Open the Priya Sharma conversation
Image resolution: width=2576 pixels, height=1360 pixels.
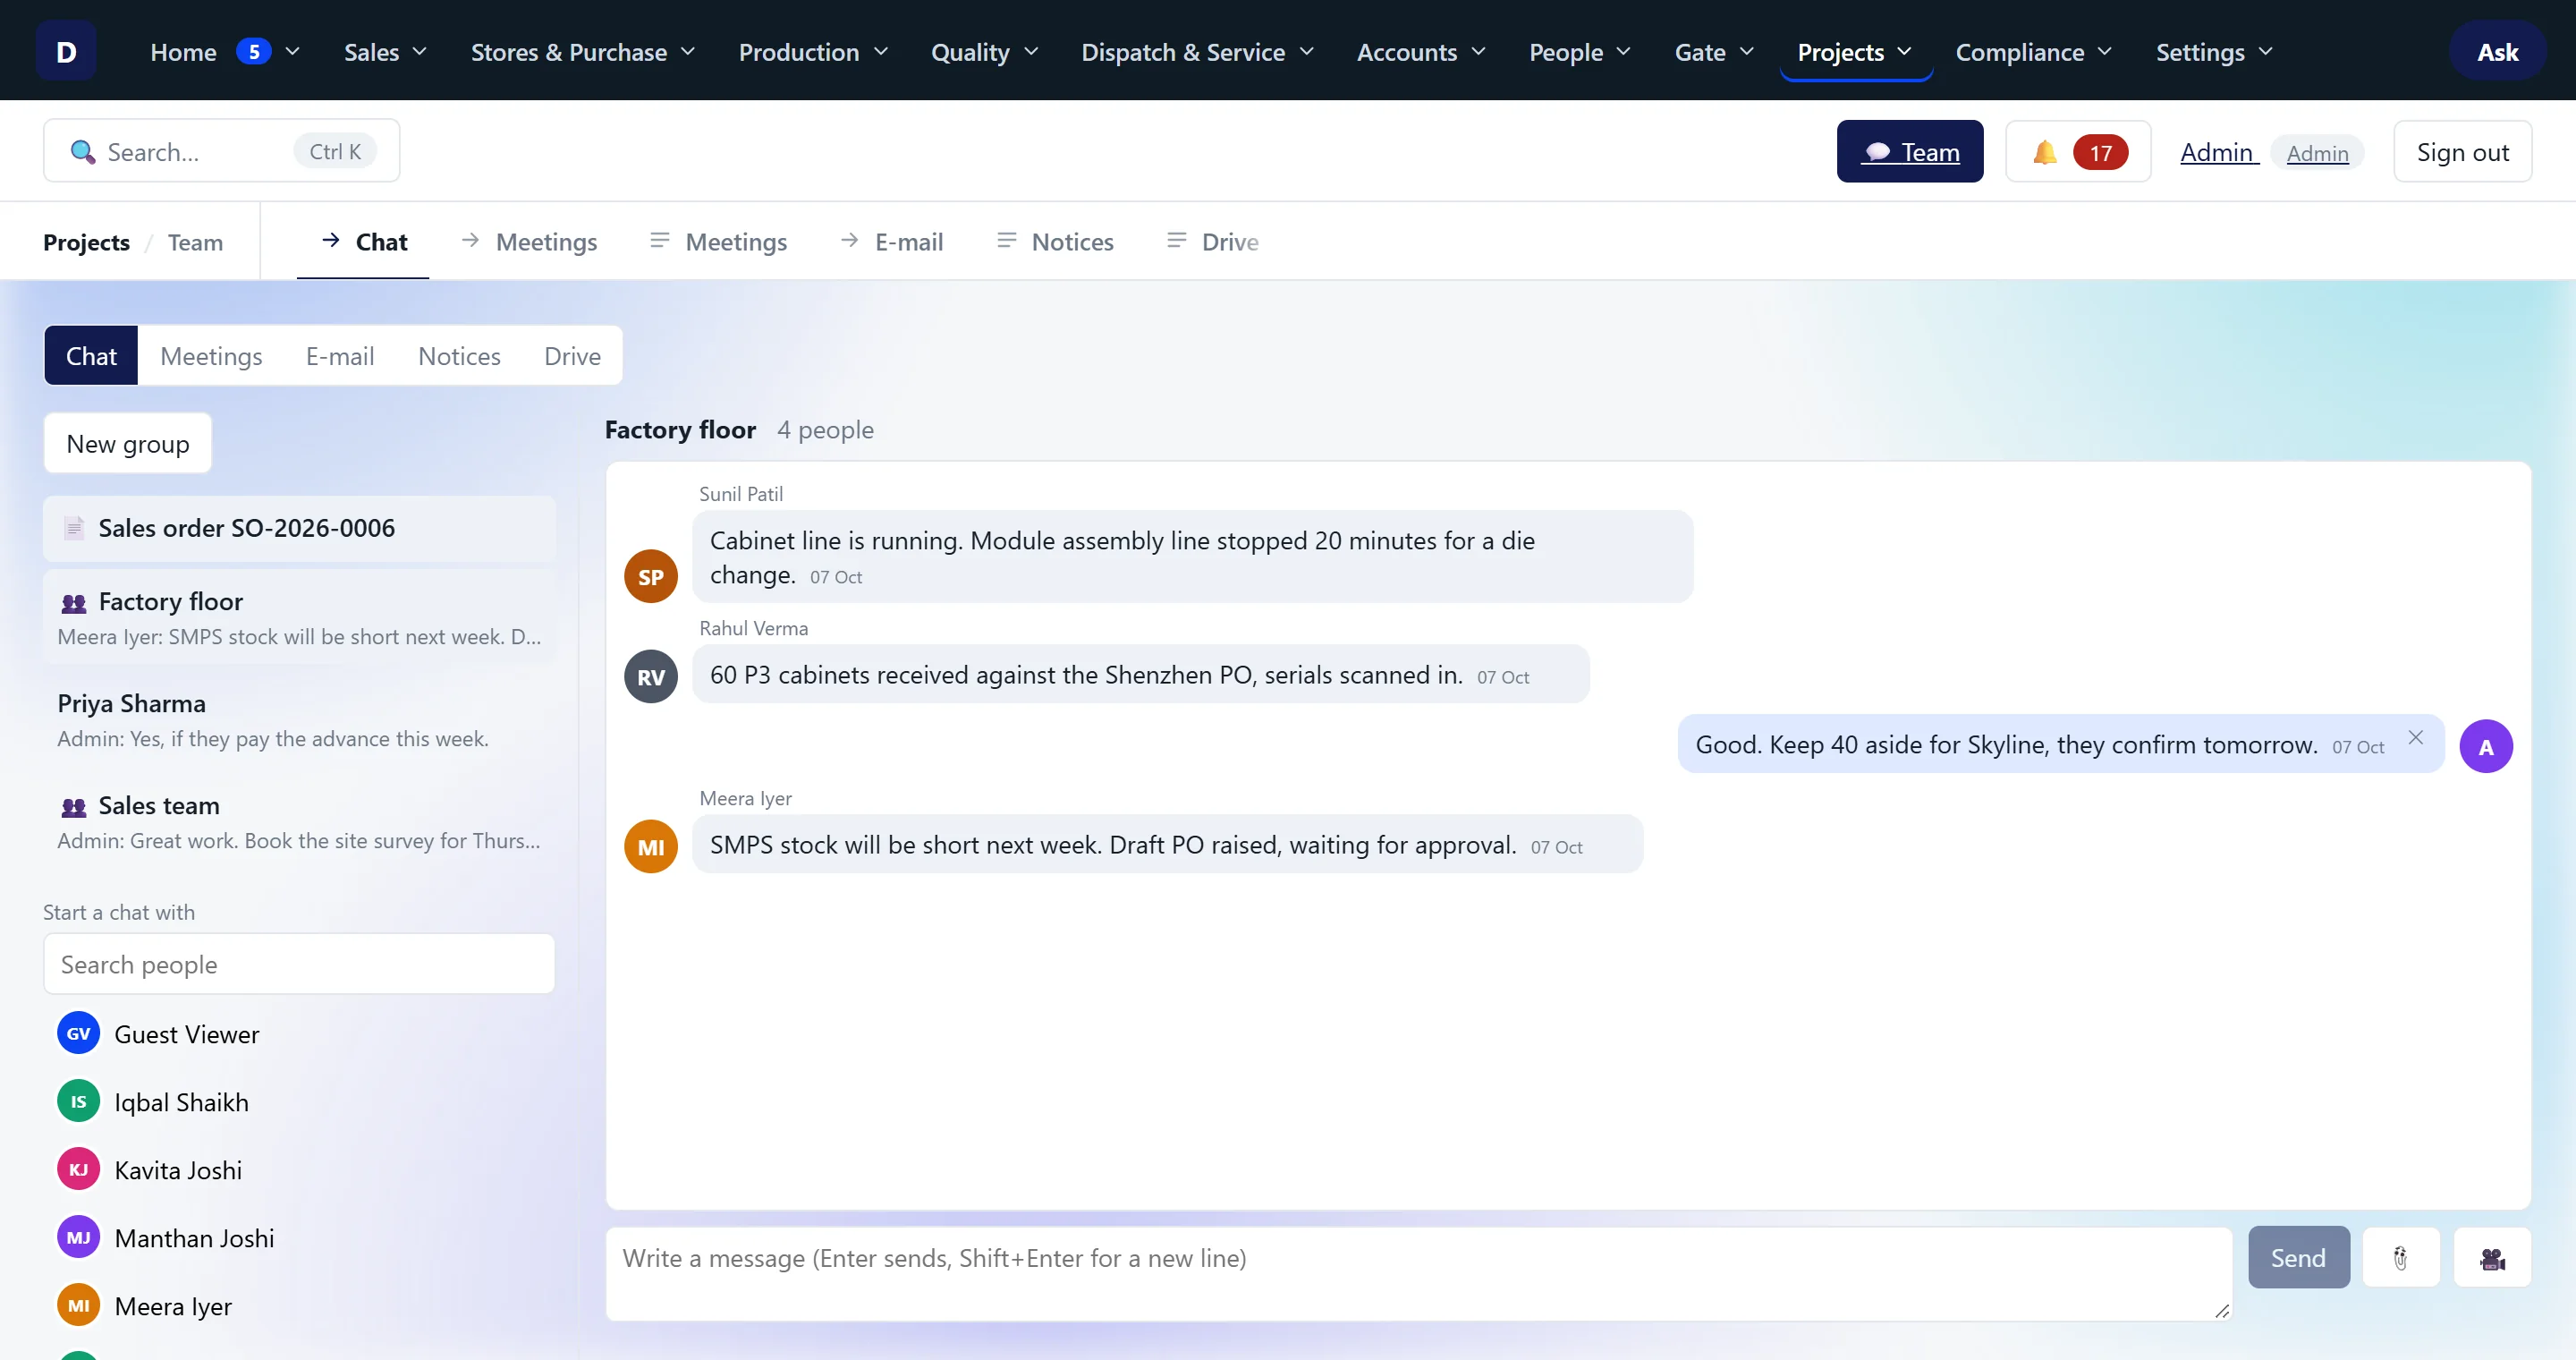(299, 720)
